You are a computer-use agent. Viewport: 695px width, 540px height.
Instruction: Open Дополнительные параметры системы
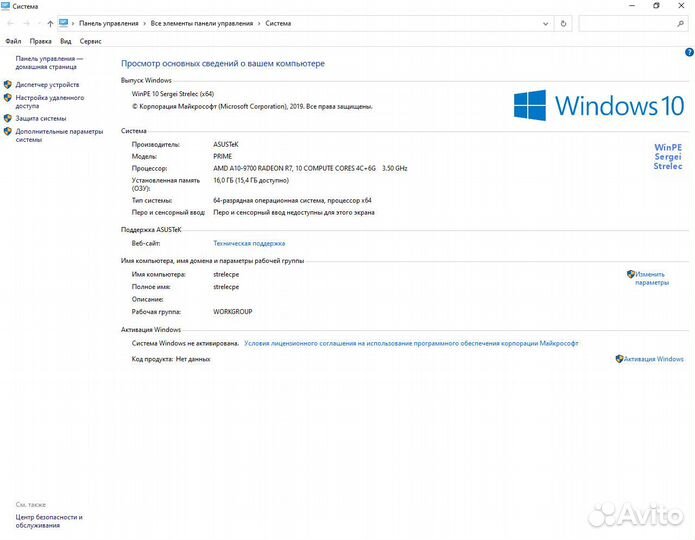pyautogui.click(x=59, y=135)
